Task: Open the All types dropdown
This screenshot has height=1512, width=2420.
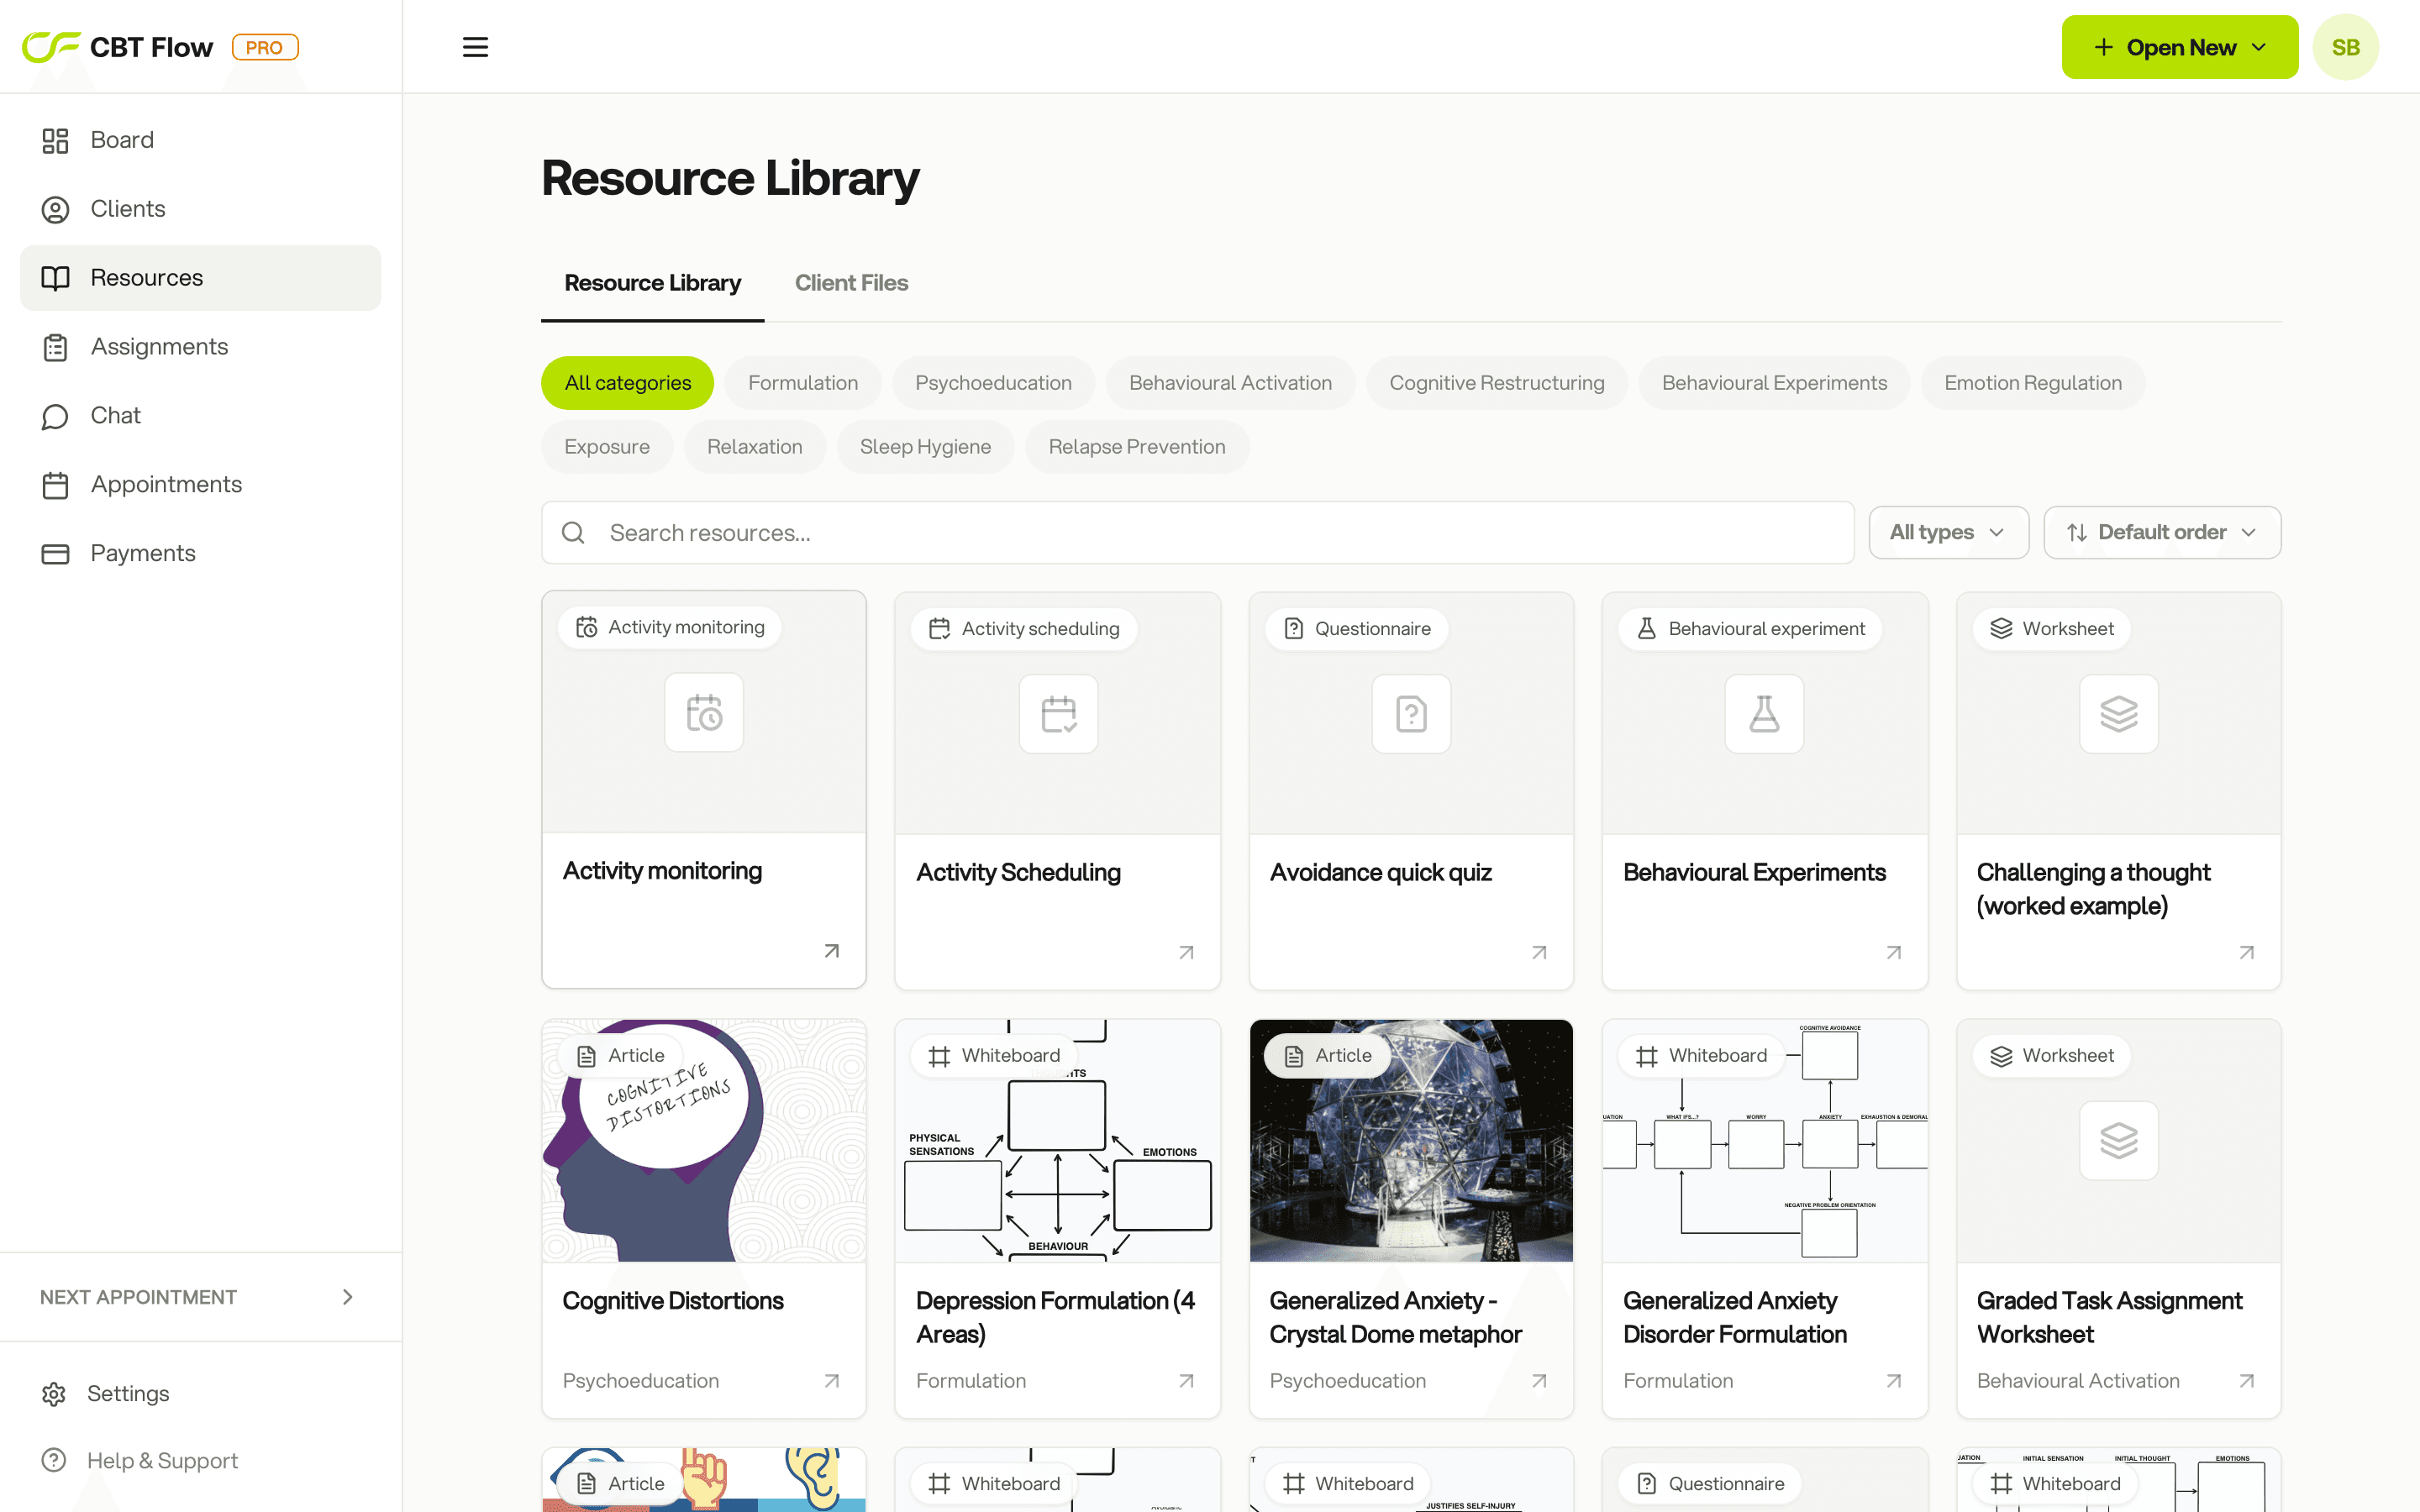Action: (x=1948, y=533)
